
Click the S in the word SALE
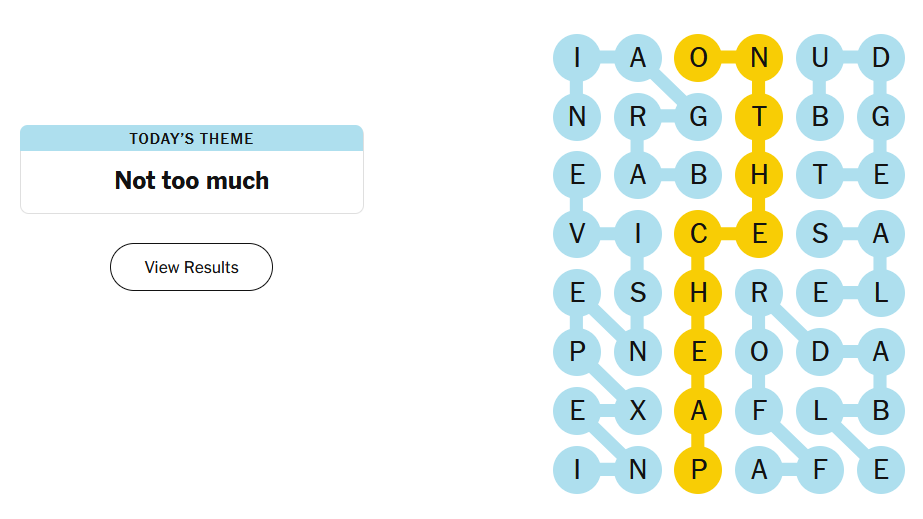point(820,234)
